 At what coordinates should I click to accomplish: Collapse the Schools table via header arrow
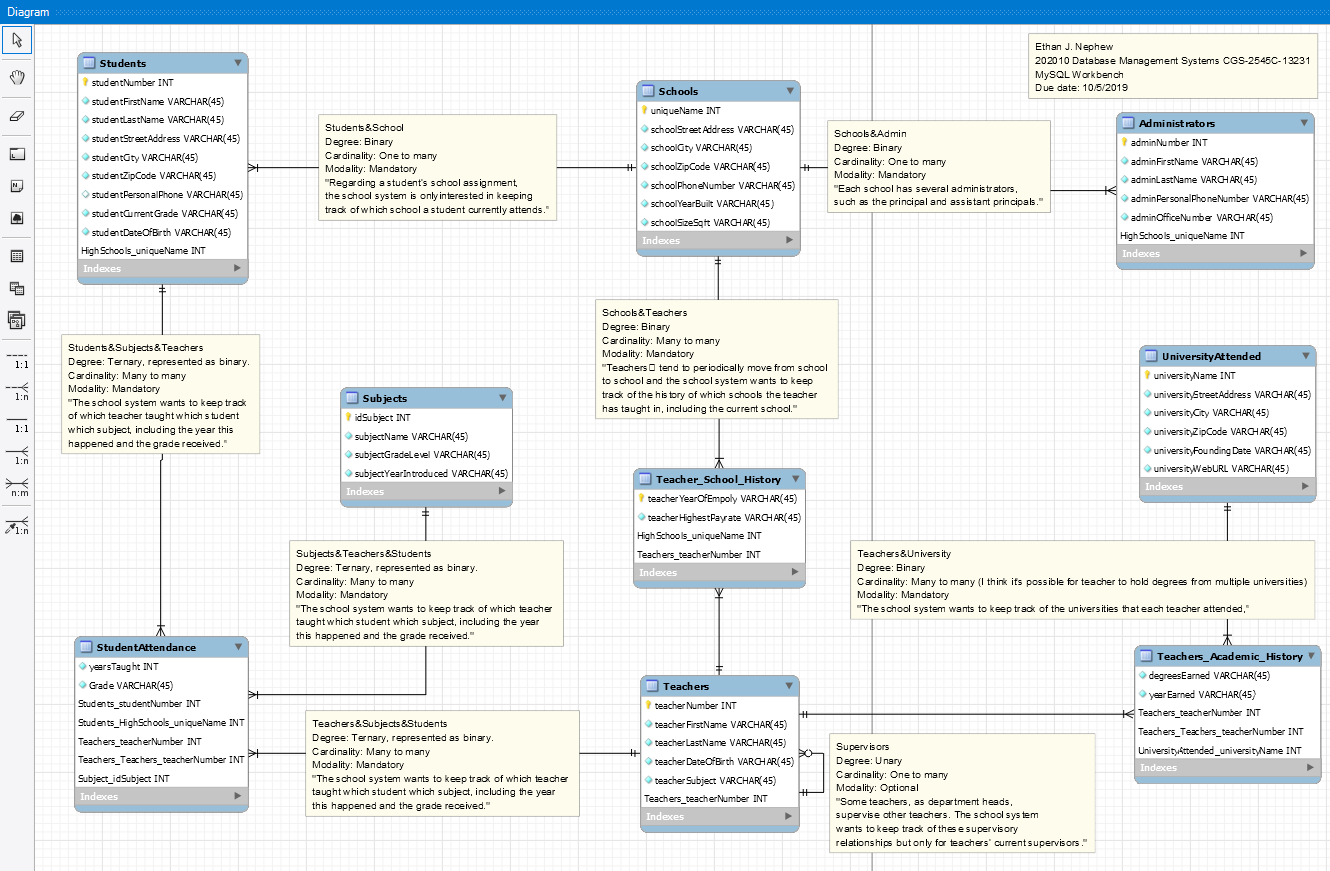pos(790,91)
